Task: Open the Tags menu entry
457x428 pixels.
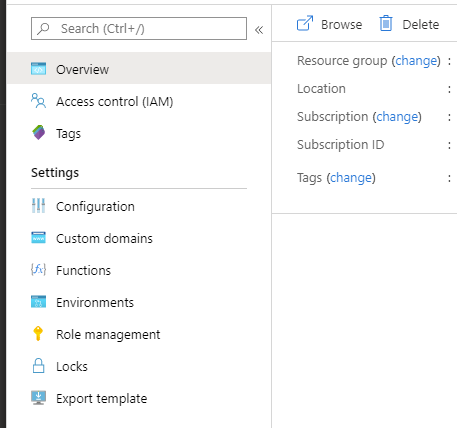Action: pyautogui.click(x=139, y=133)
